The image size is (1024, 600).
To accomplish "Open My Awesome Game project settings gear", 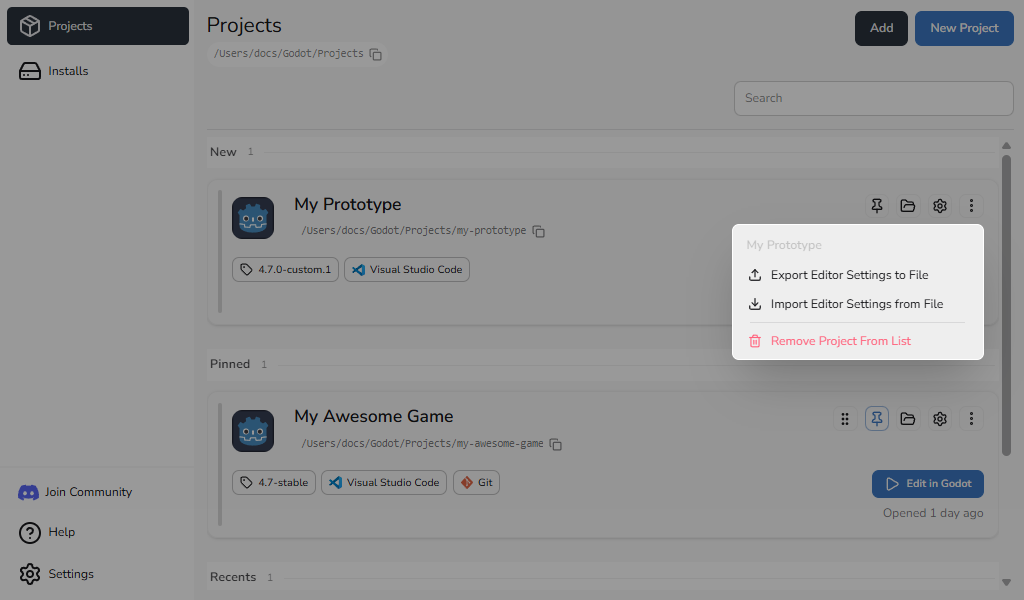I will [x=940, y=418].
